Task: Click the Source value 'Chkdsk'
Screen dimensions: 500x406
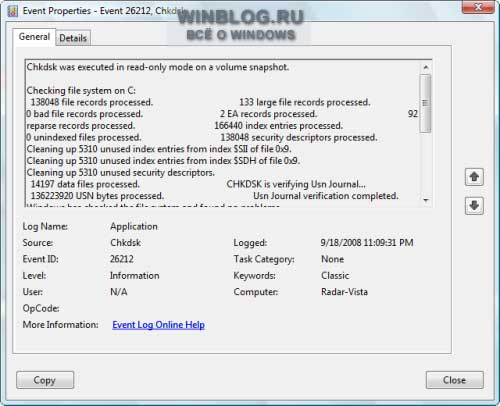Action: (x=125, y=243)
